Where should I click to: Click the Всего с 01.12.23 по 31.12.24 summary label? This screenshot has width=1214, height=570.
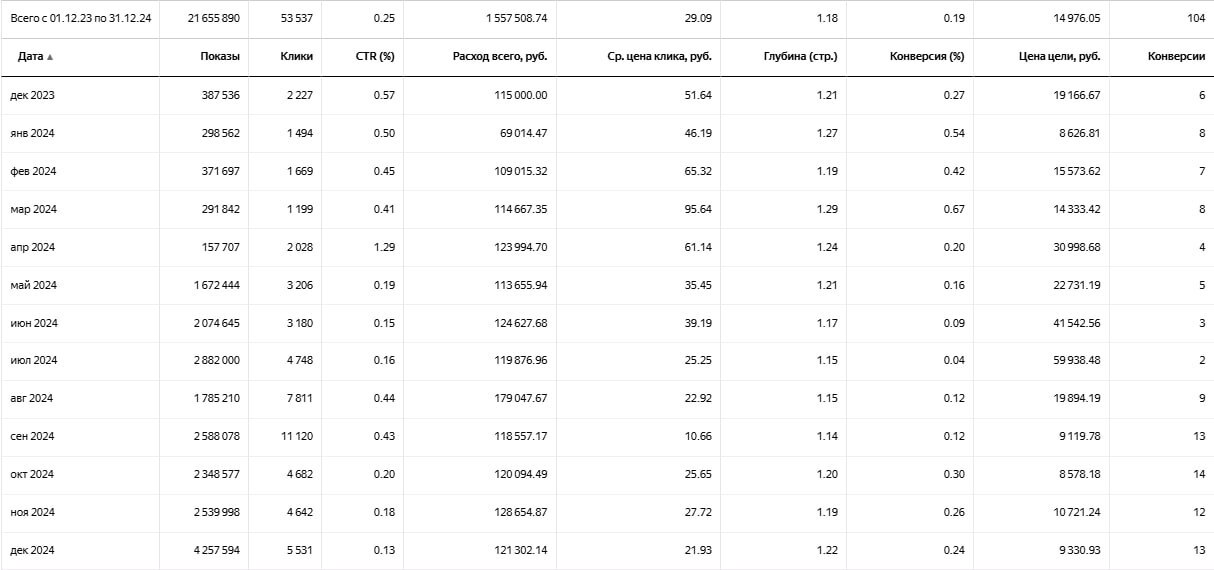tap(80, 19)
